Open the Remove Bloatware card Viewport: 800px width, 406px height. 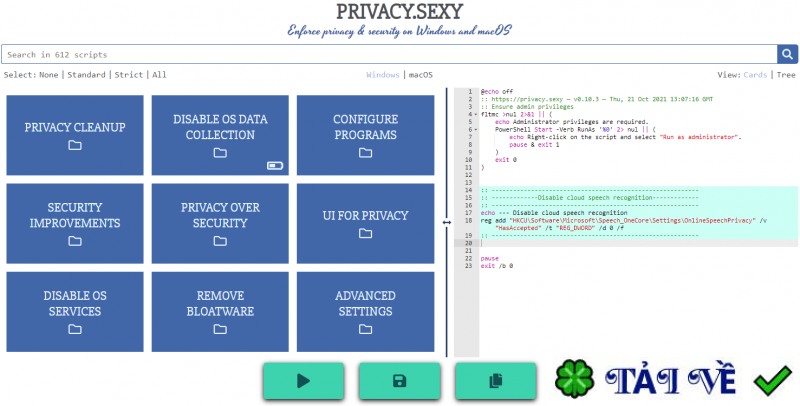point(220,312)
